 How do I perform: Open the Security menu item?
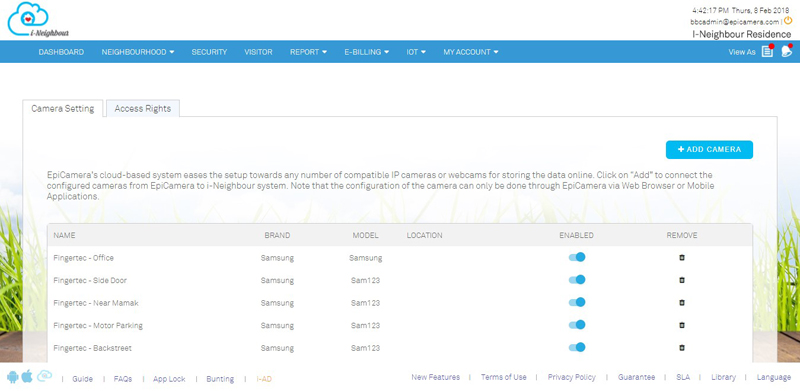209,52
